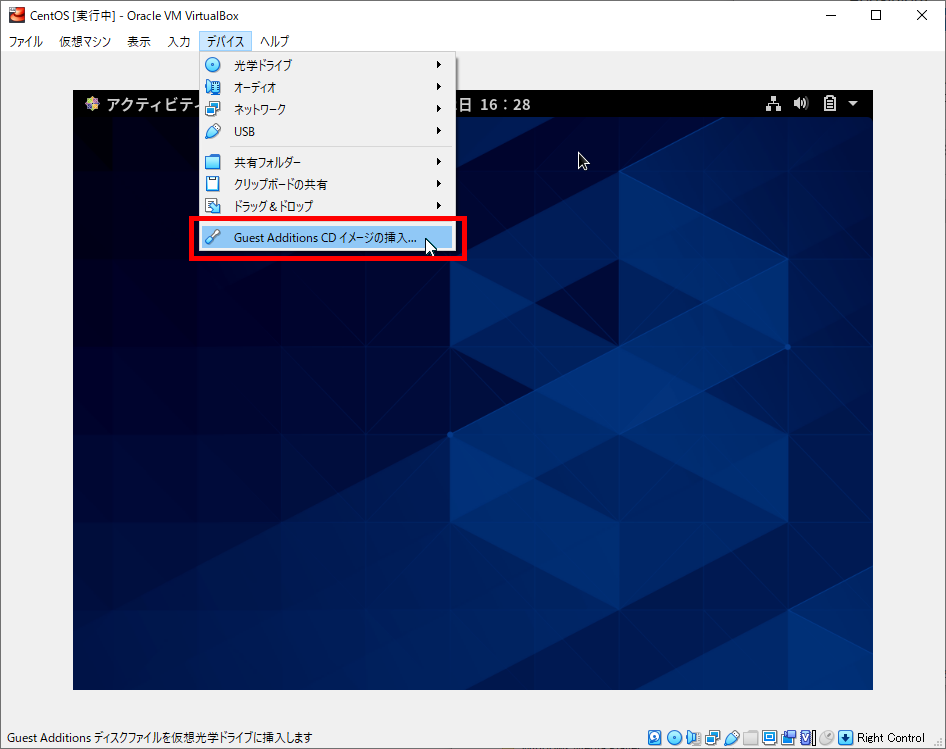Click the network status bar icon

(712, 738)
